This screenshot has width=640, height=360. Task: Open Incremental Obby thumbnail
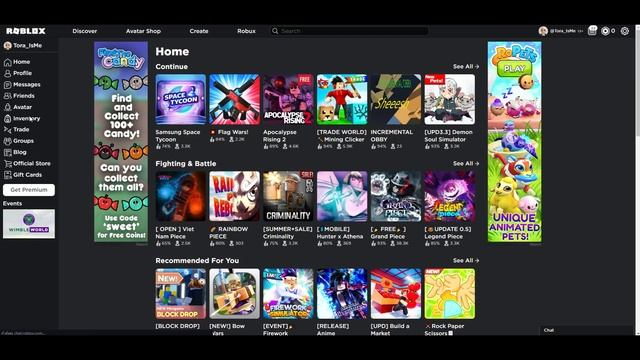click(396, 99)
